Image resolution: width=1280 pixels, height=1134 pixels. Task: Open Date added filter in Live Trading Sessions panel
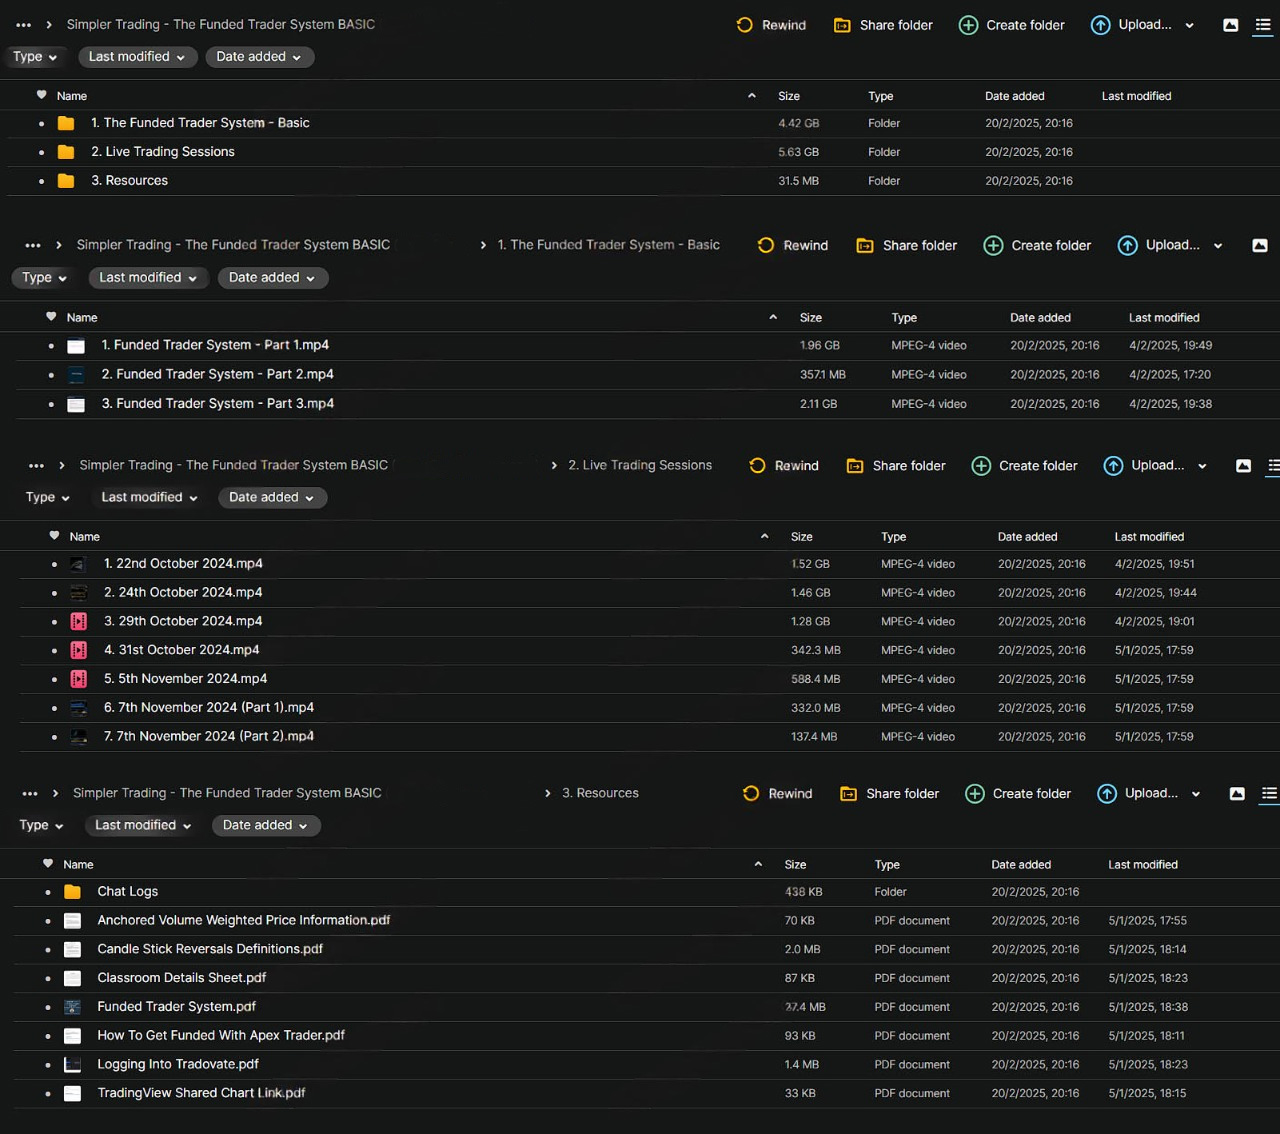coord(272,498)
